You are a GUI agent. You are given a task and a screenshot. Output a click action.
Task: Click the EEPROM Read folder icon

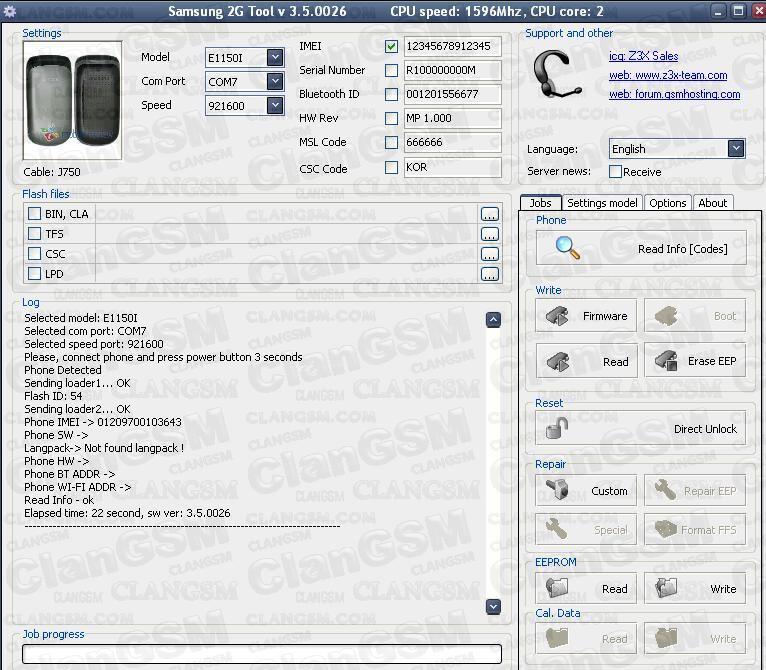tap(557, 588)
